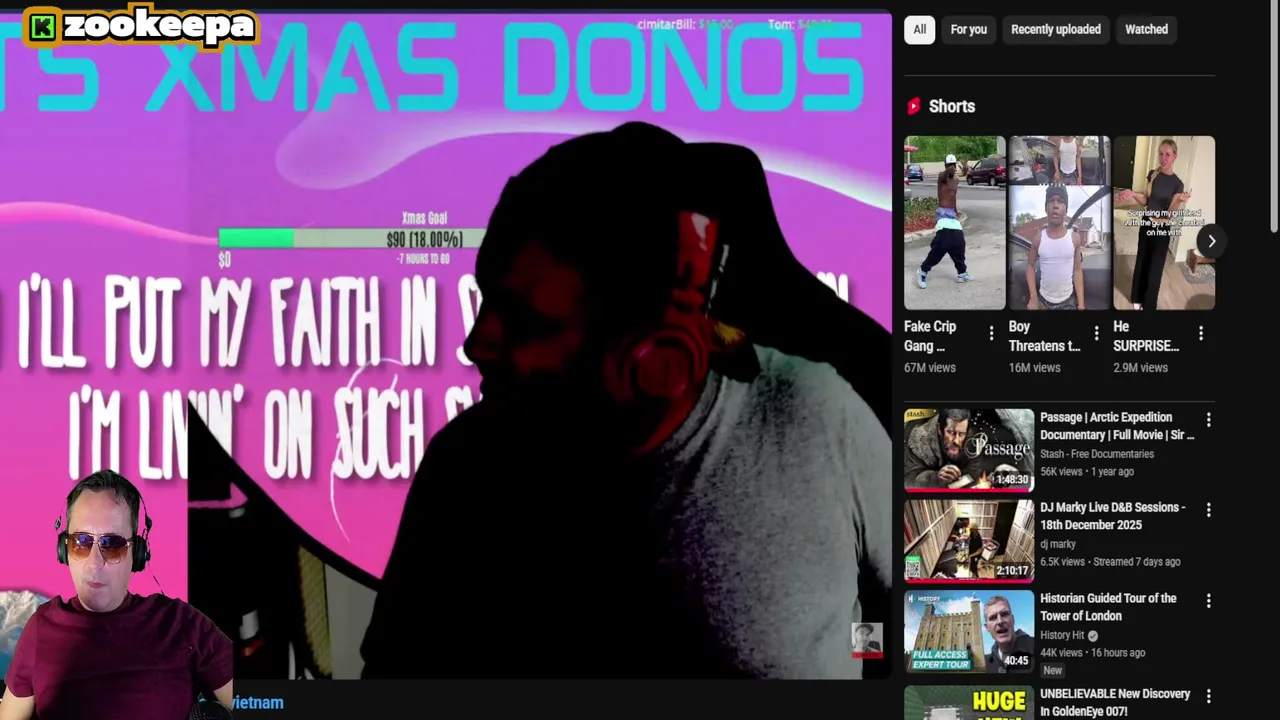Click the small avatar icon in video corner
The image size is (1280, 720).
[866, 640]
